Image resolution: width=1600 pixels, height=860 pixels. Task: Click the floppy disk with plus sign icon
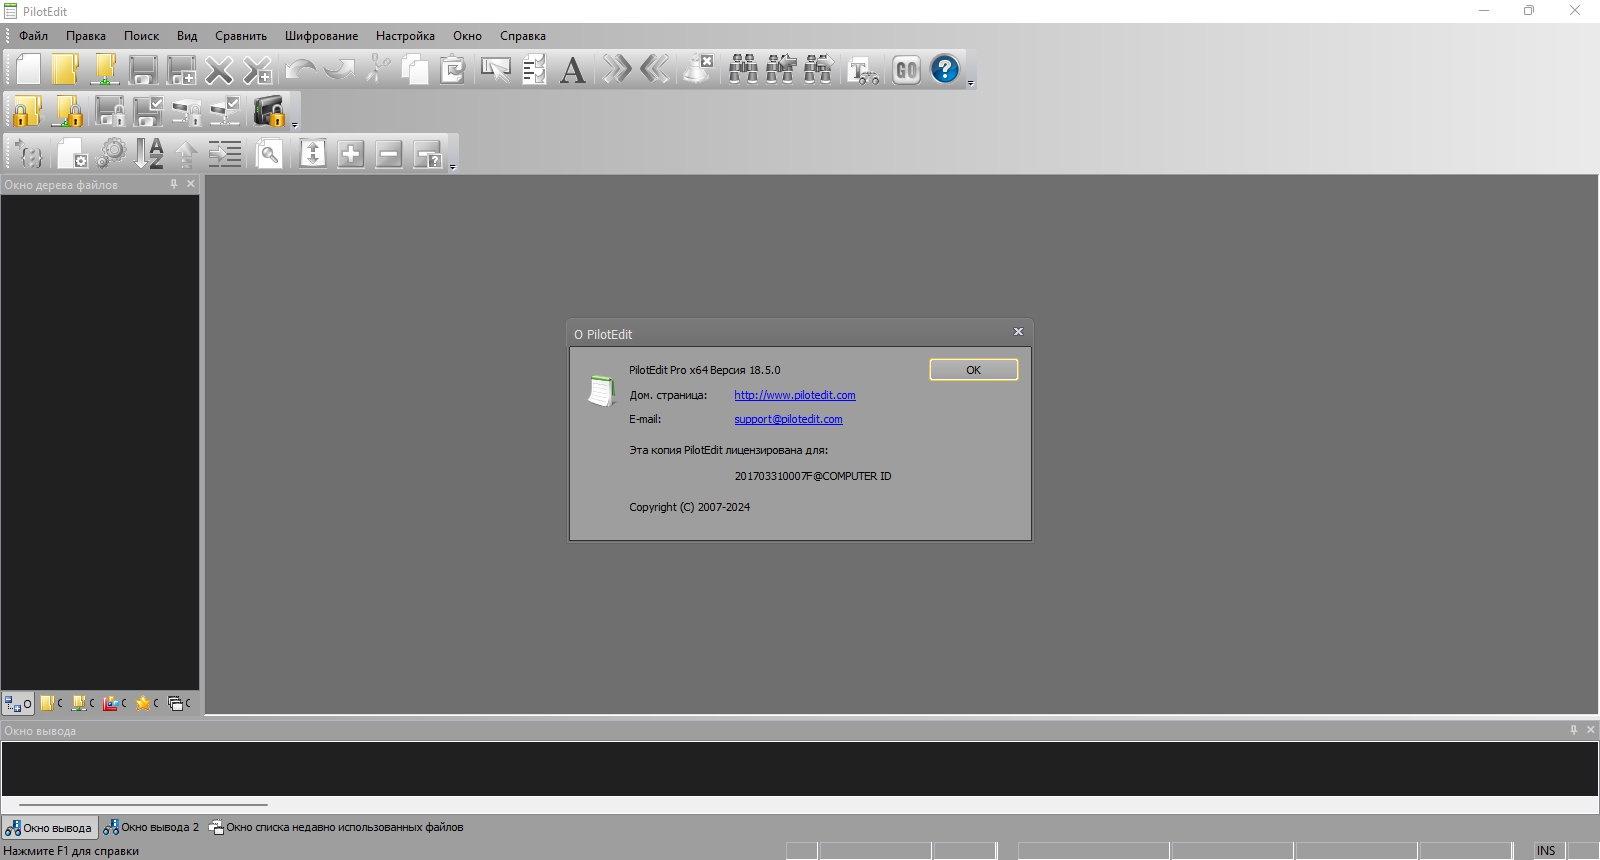pyautogui.click(x=181, y=69)
